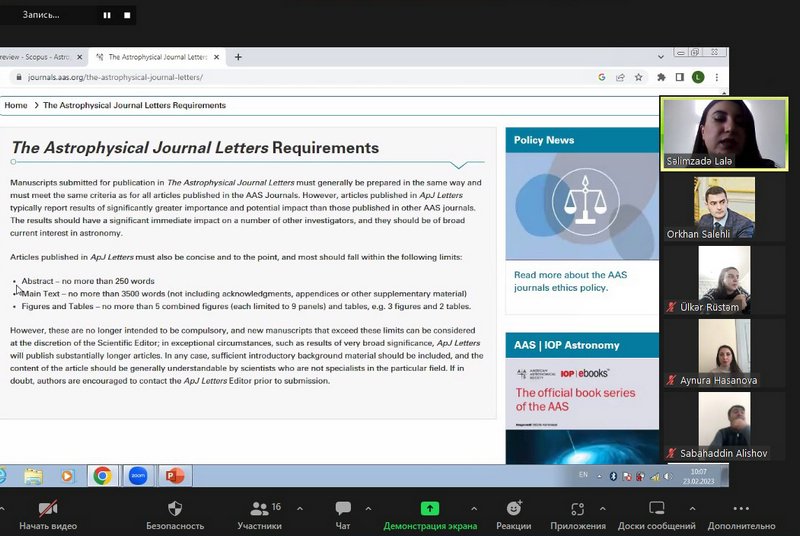Viewport: 800px width, 536px height.
Task: Open Реакции reactions menu
Action: 514,516
